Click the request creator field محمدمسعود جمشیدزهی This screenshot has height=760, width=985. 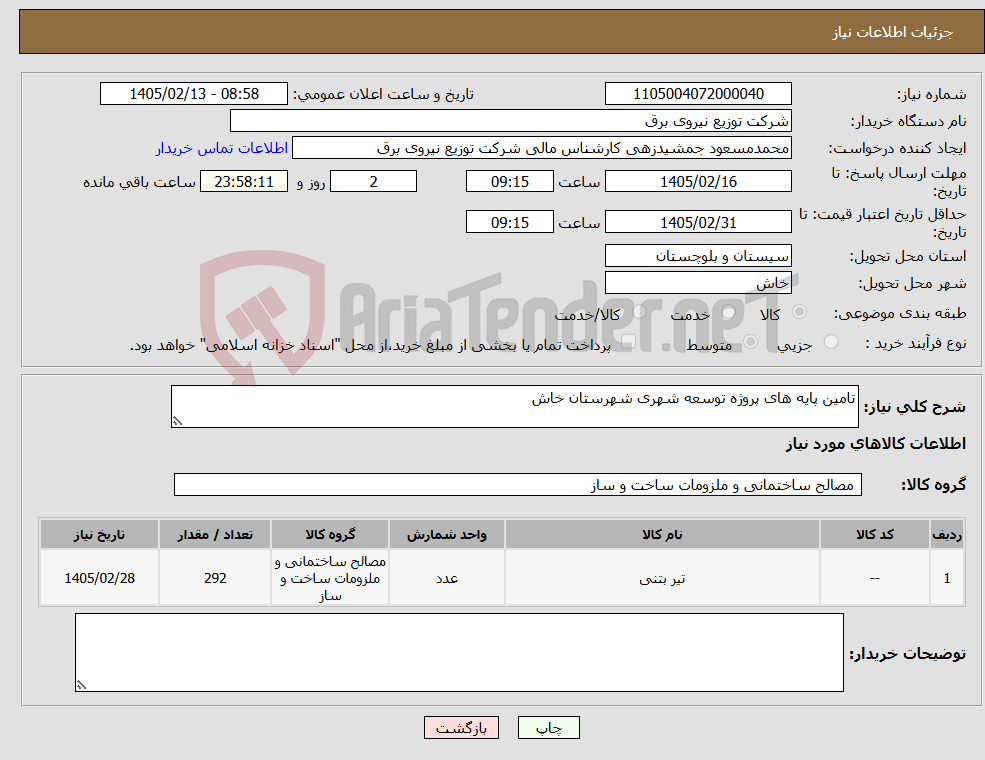[541, 148]
